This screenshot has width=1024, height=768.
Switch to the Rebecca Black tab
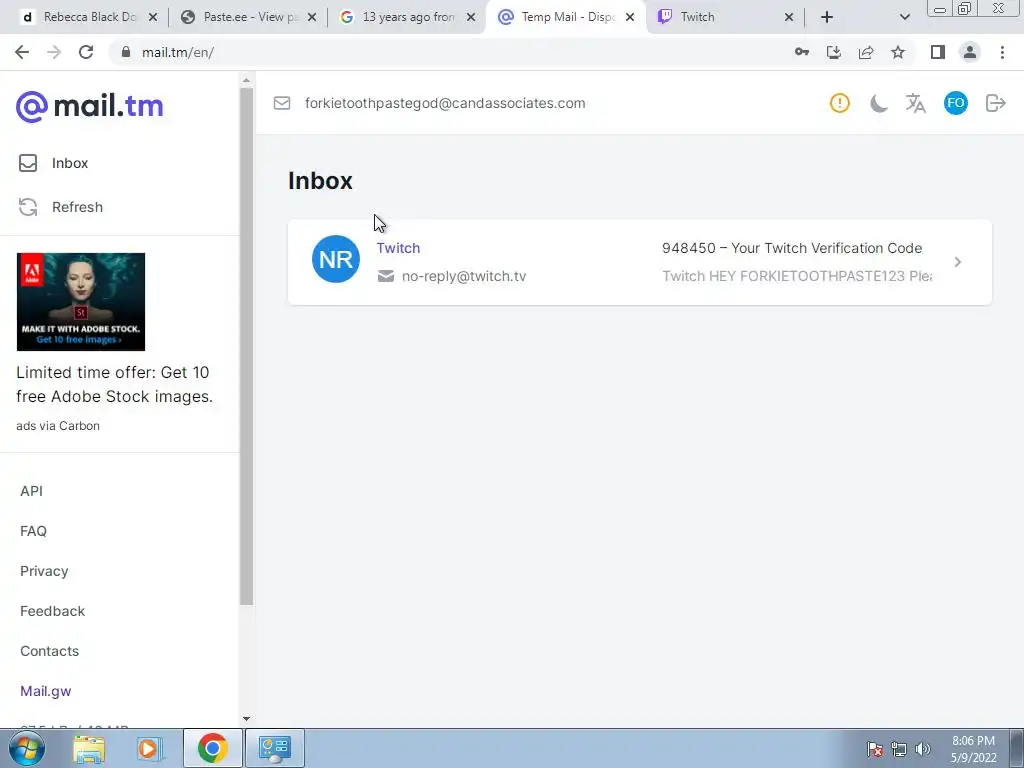pos(86,17)
